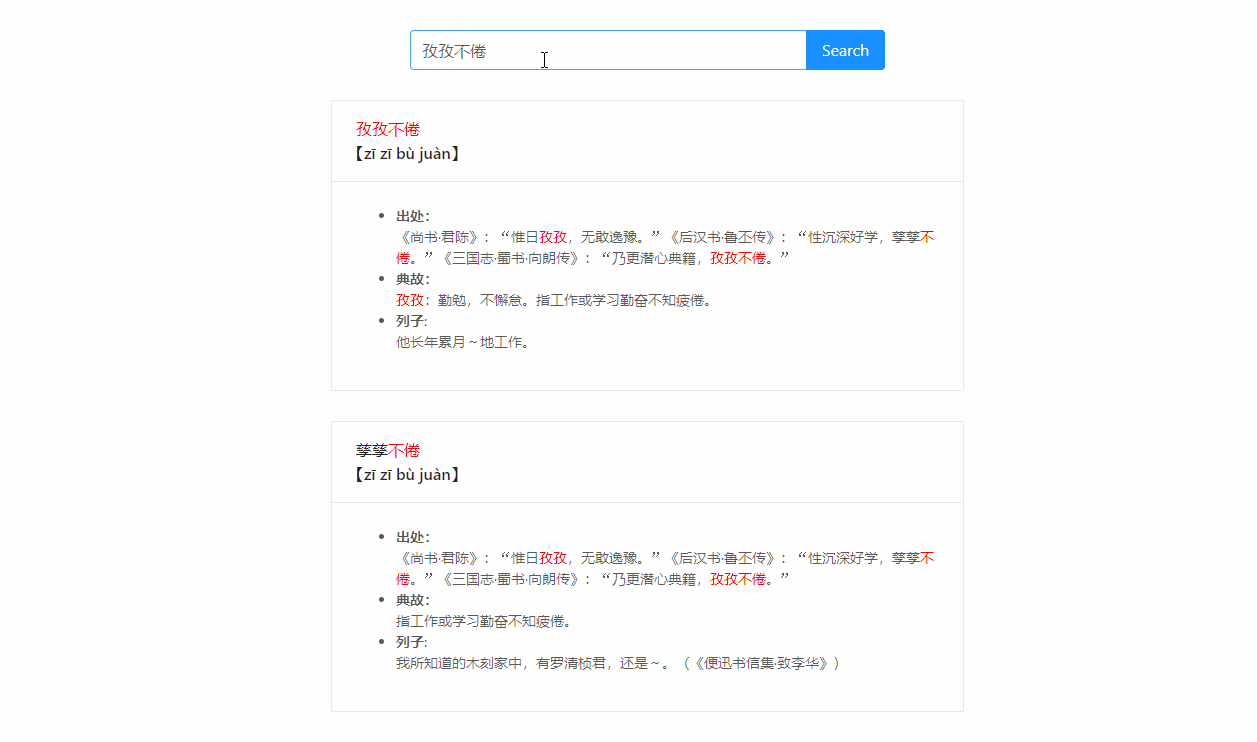The height and width of the screenshot is (742, 1257).
Task: Click 典故 label in first result card
Action: point(413,279)
